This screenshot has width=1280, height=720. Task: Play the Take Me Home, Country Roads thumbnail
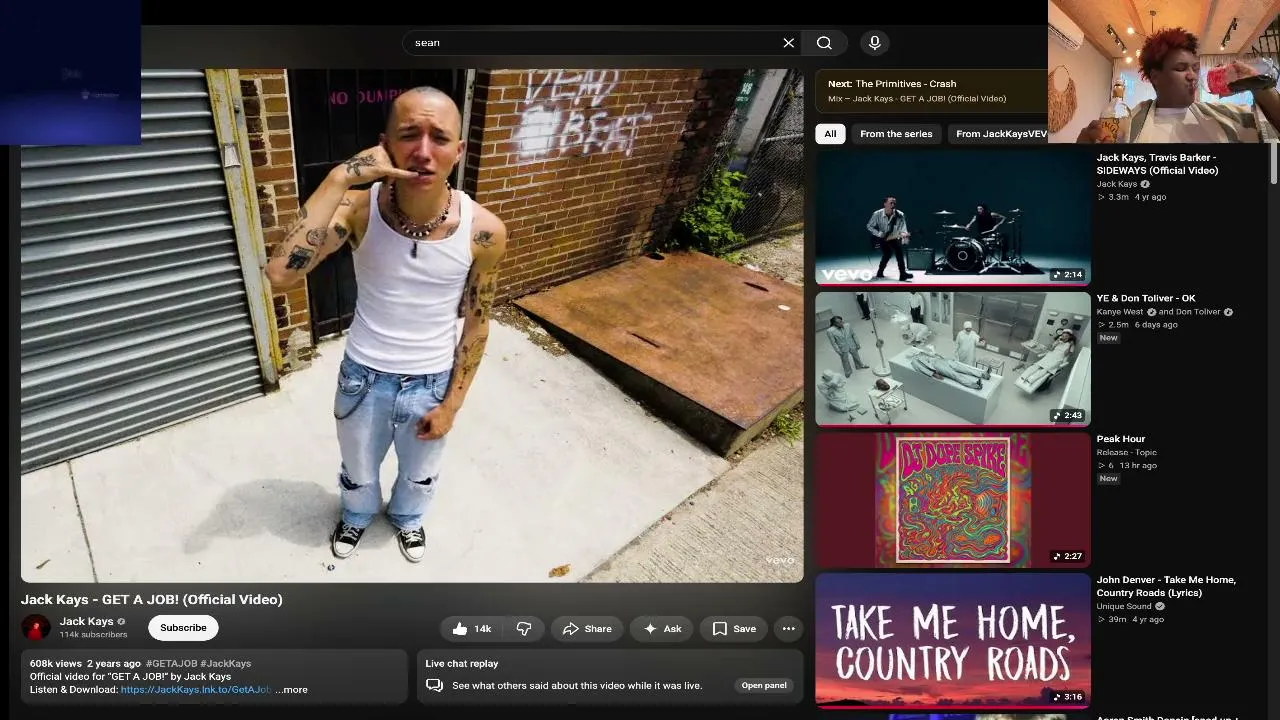(x=953, y=640)
